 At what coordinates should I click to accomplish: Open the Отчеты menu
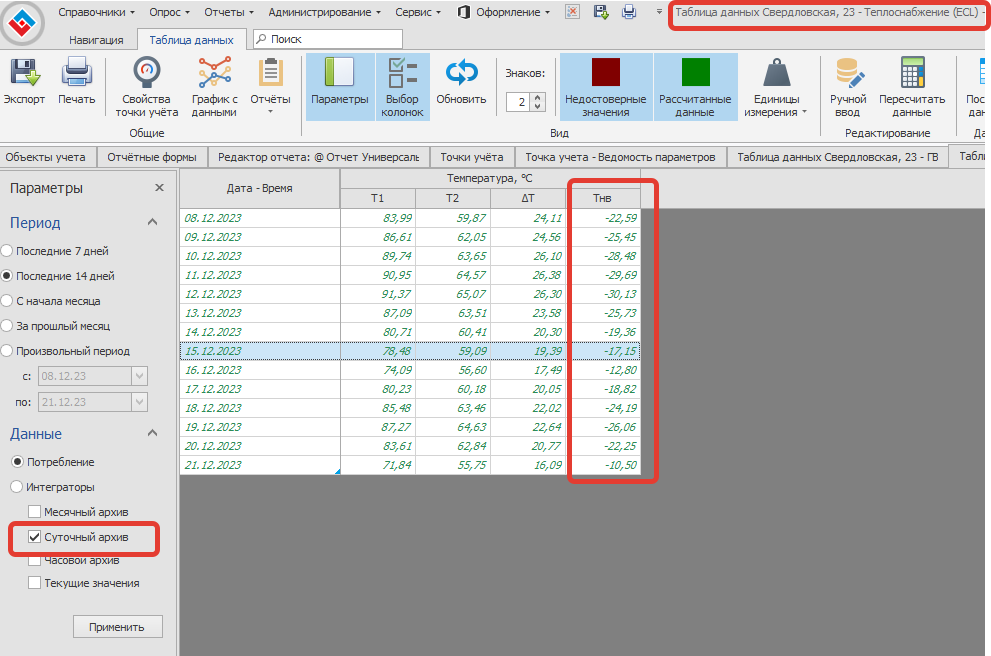[229, 12]
